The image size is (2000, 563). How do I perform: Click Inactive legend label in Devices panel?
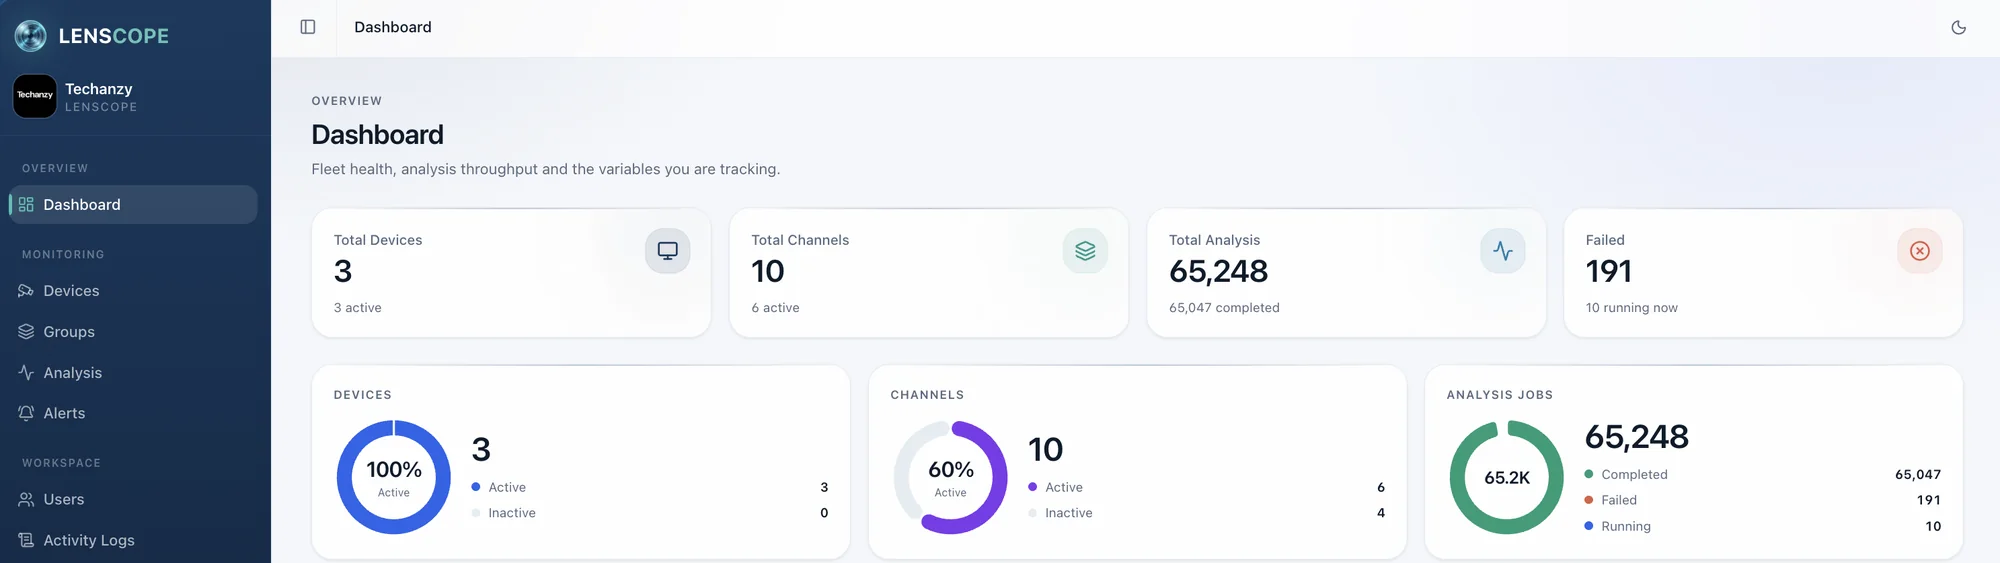512,513
